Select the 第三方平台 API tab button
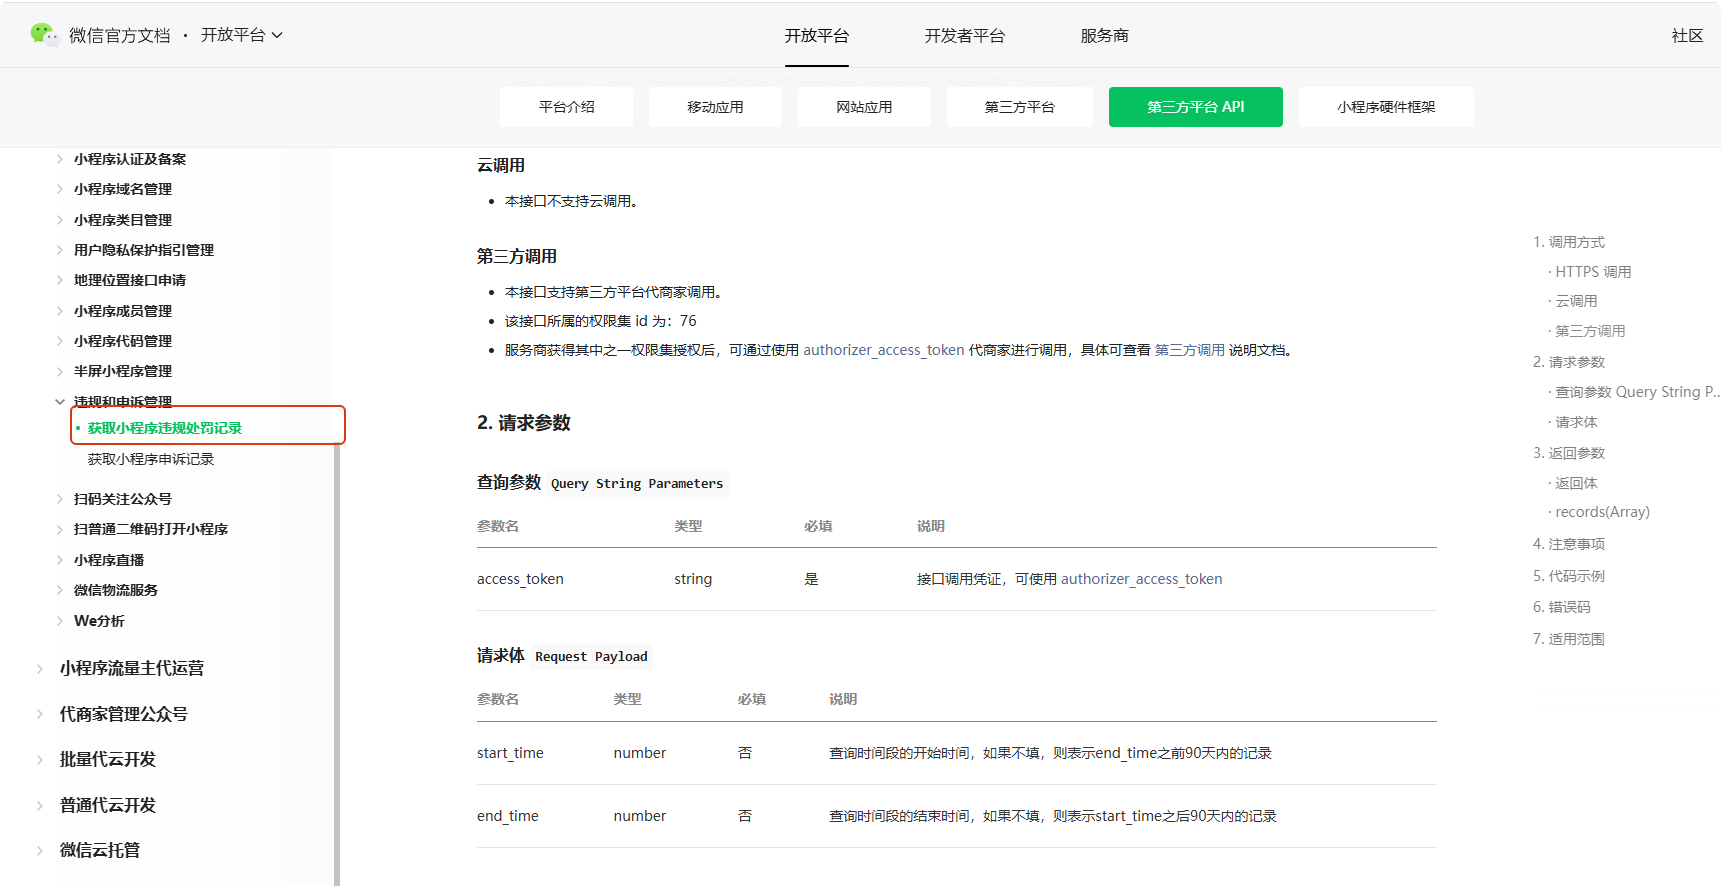Screen dimensions: 1721x886 tap(1196, 107)
